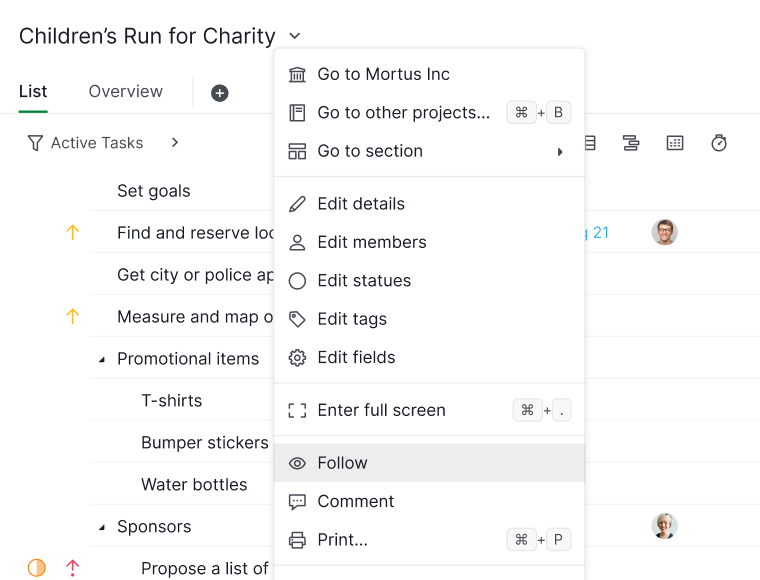The width and height of the screenshot is (760, 580).
Task: Click the section layout icon
Action: click(x=297, y=151)
